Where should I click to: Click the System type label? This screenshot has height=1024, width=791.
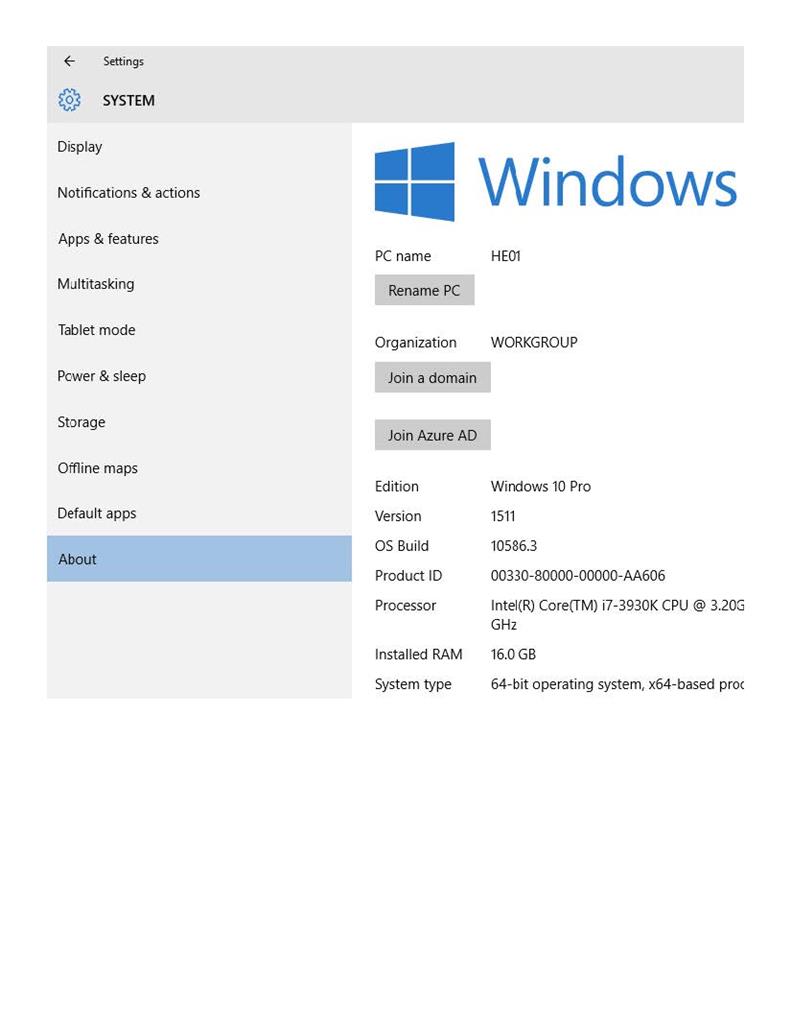[413, 684]
